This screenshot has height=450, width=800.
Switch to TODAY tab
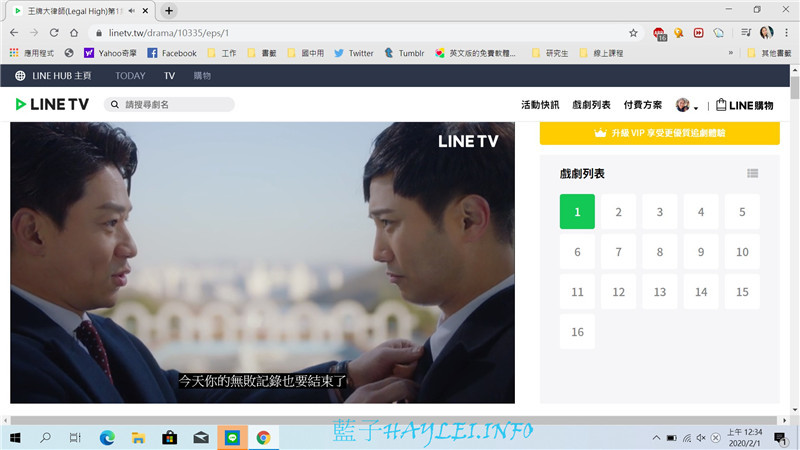coord(130,76)
